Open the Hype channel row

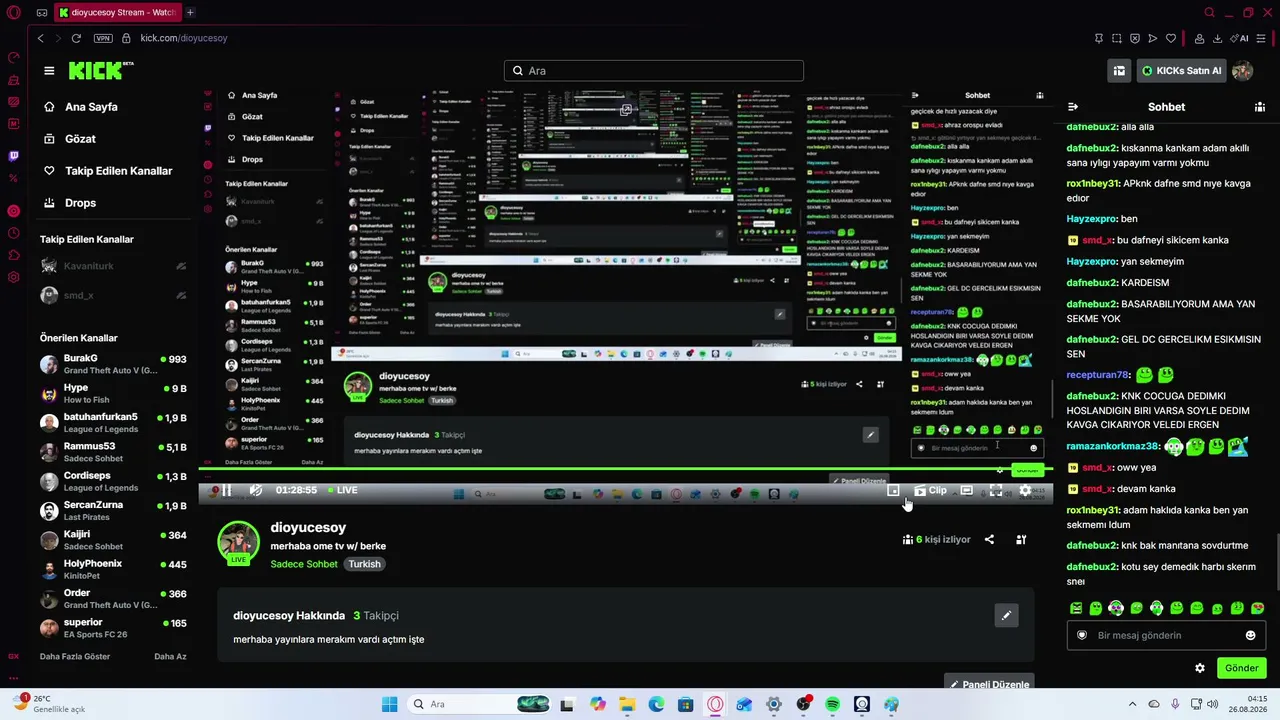(114, 393)
